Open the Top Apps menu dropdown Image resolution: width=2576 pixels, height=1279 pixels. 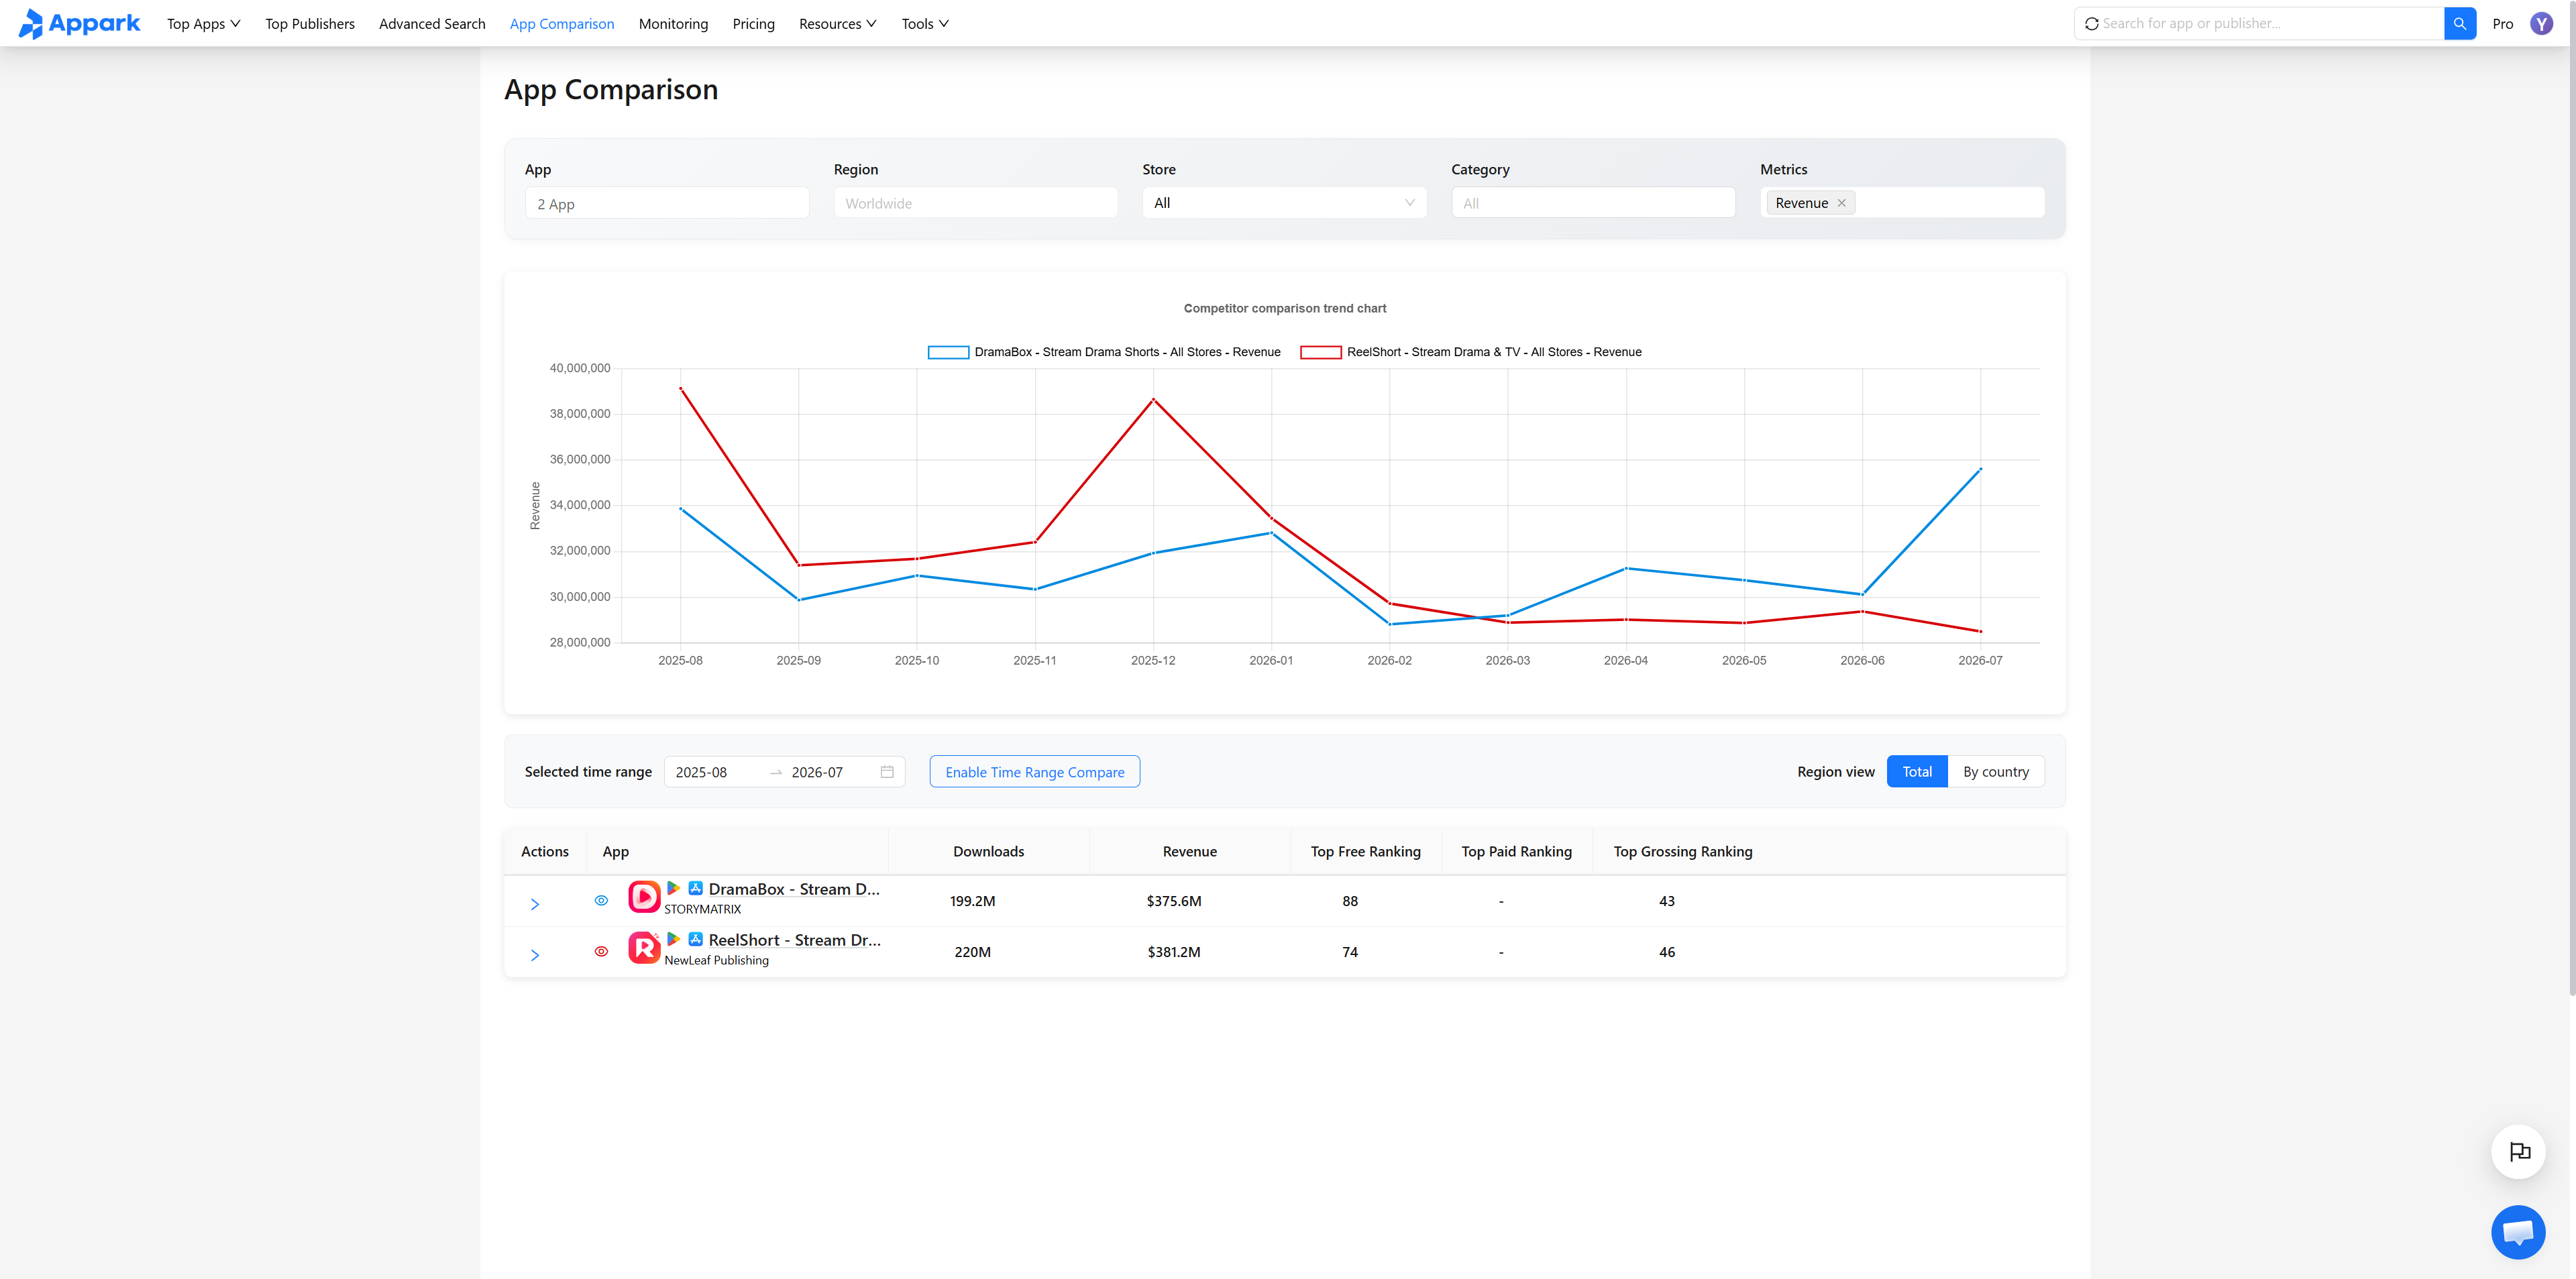point(204,23)
